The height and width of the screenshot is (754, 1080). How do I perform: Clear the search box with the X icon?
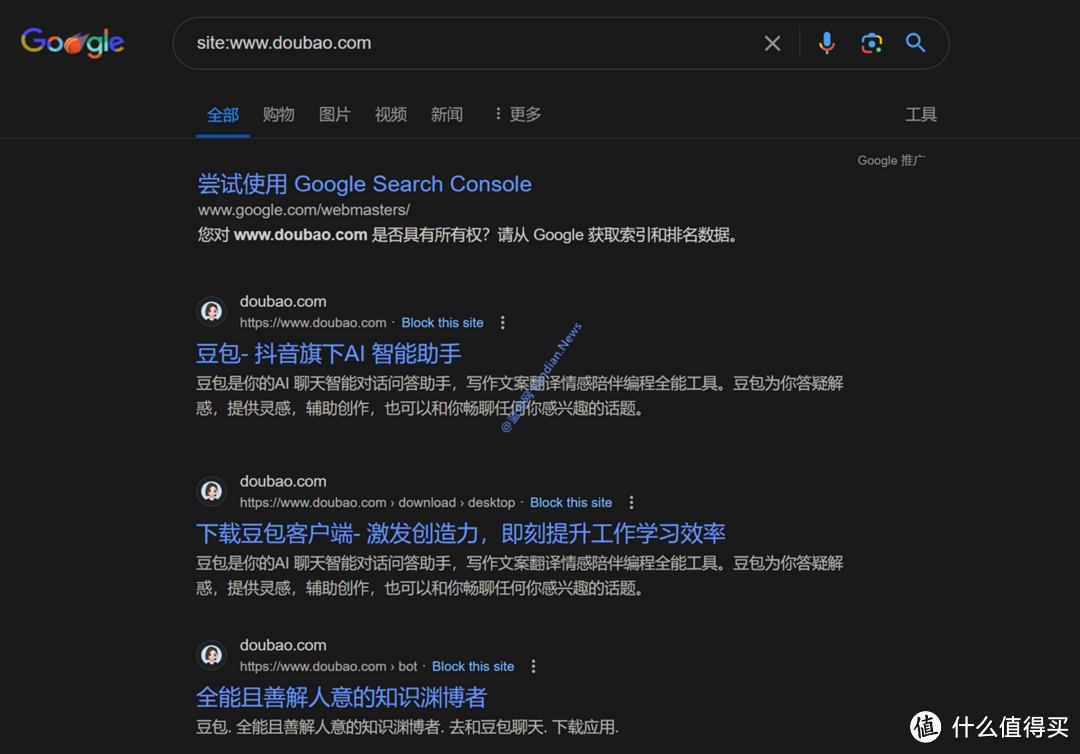tap(772, 43)
